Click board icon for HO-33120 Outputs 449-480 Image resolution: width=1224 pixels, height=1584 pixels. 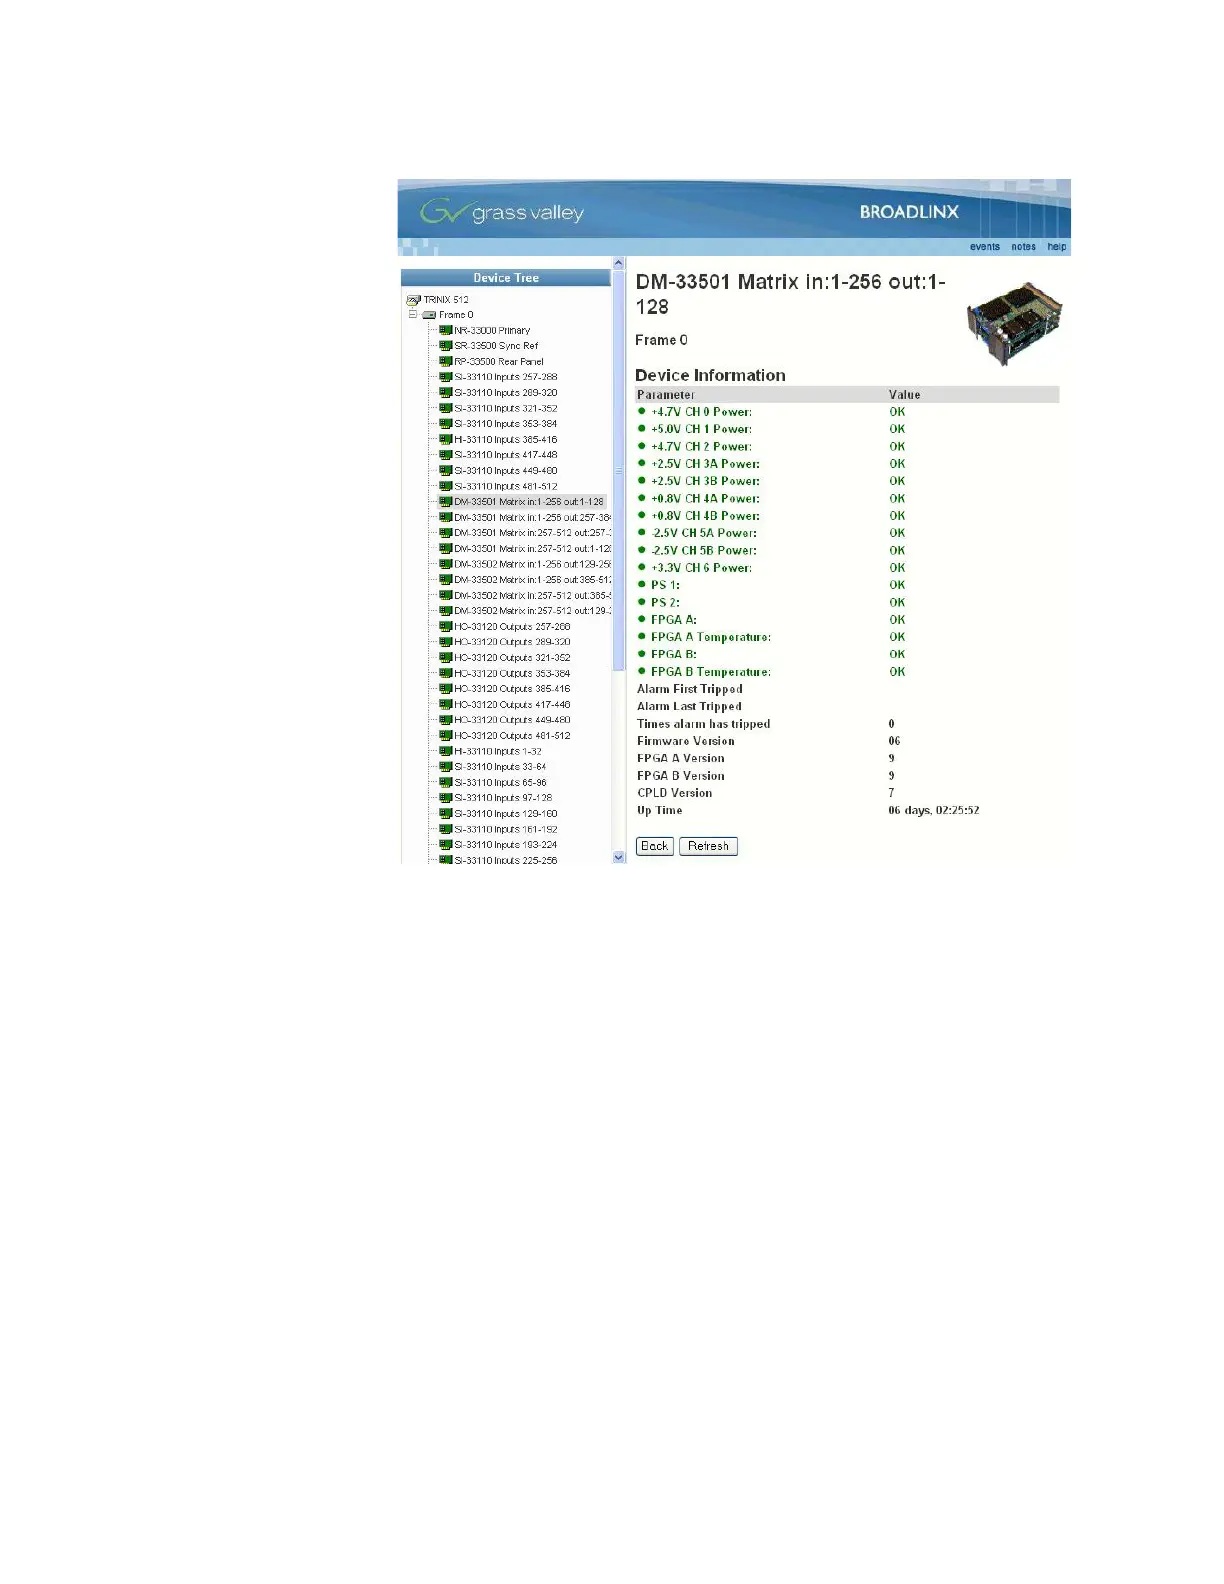click(x=446, y=720)
